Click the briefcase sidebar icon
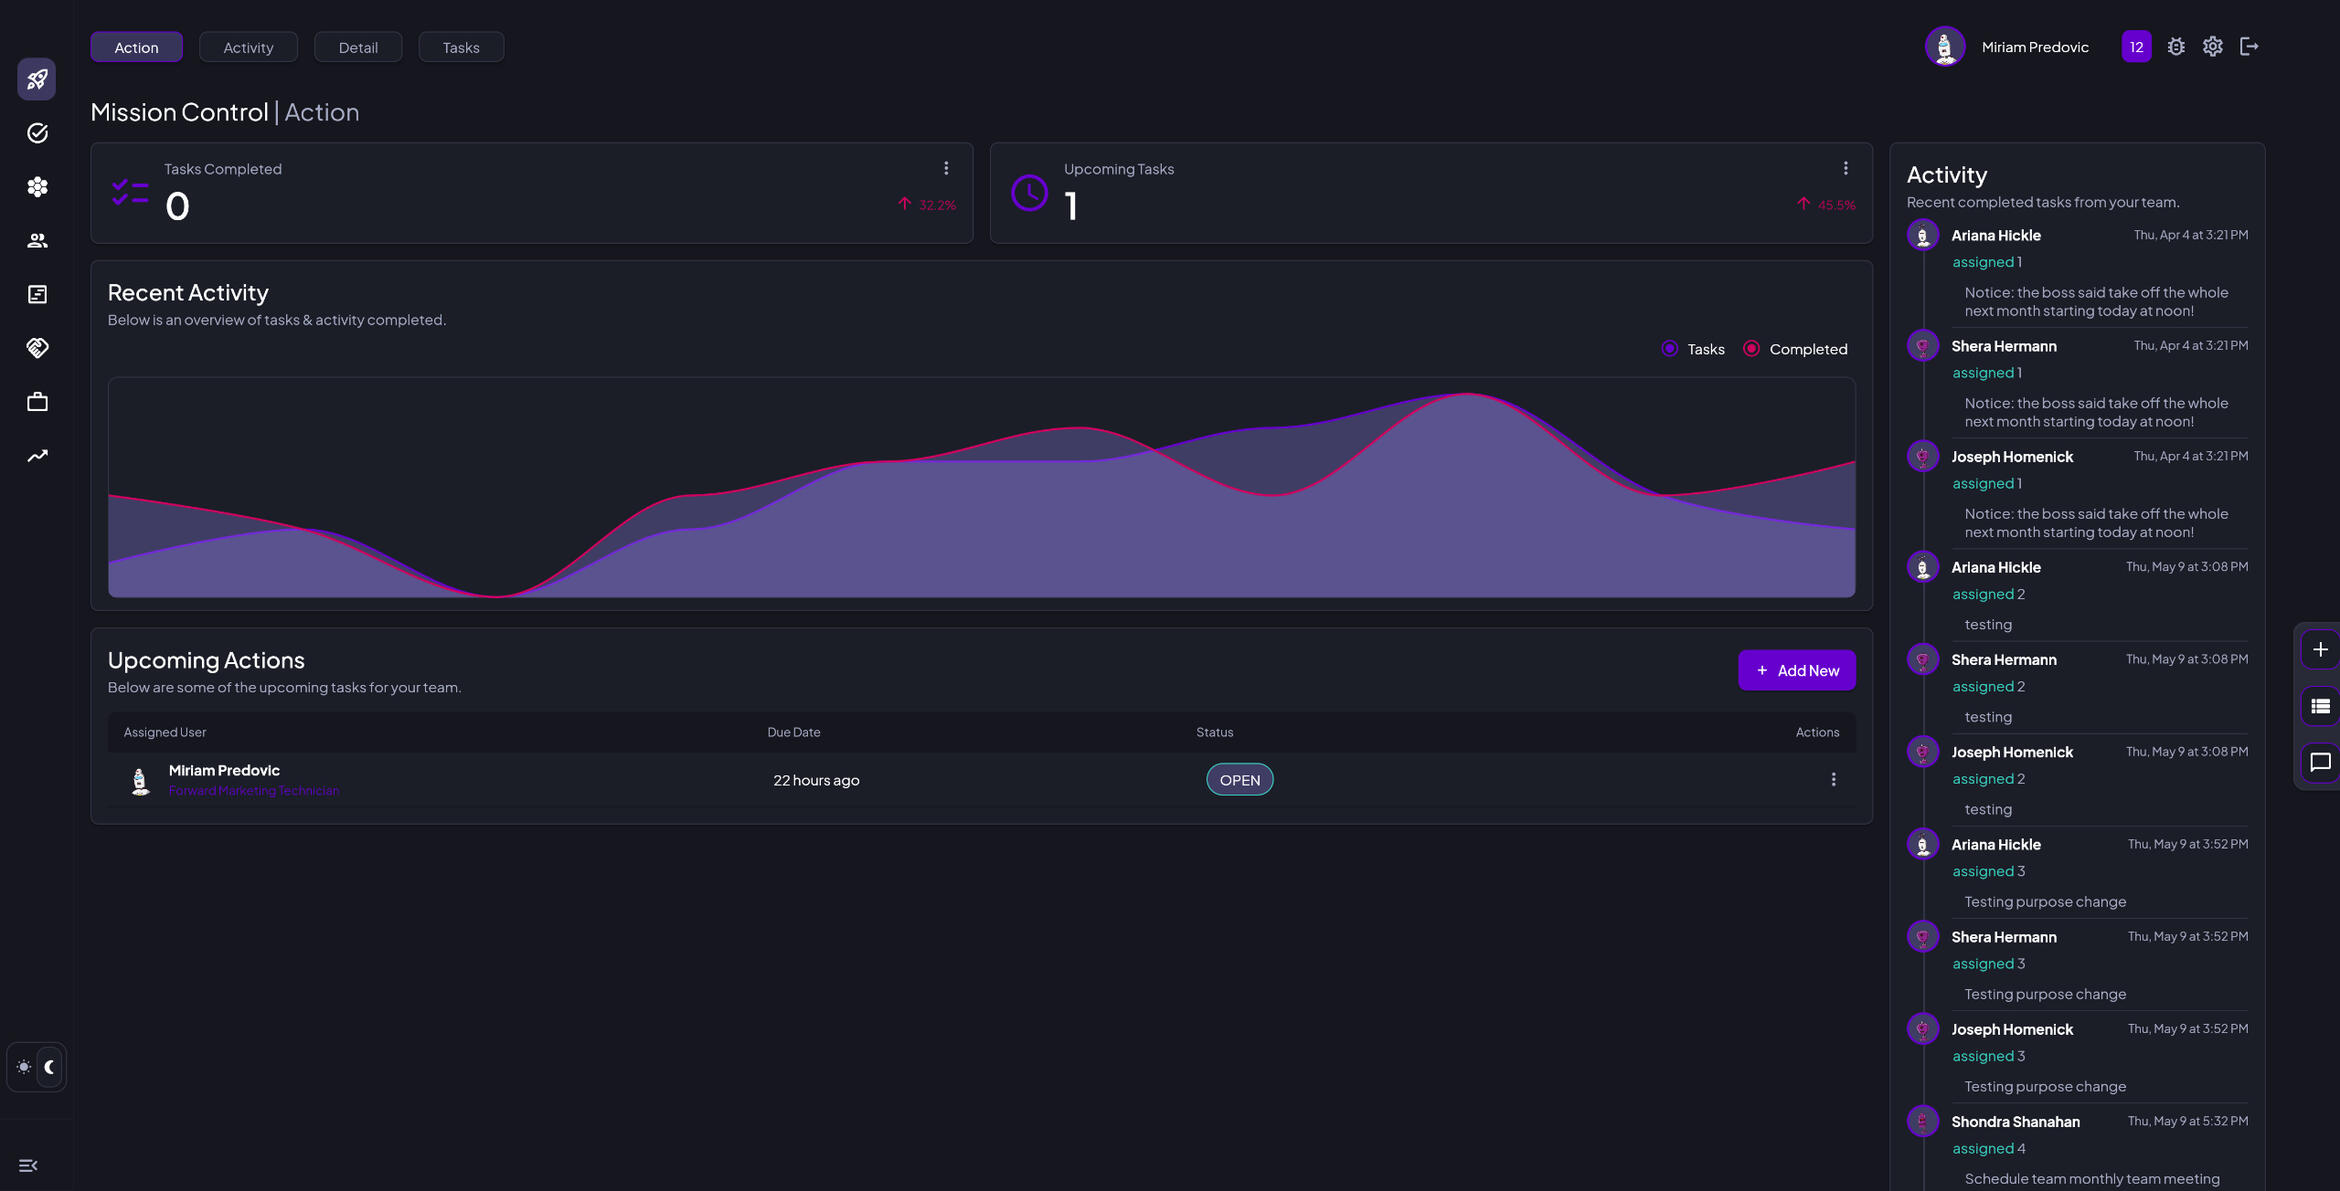Viewport: 2340px width, 1191px height. (37, 402)
